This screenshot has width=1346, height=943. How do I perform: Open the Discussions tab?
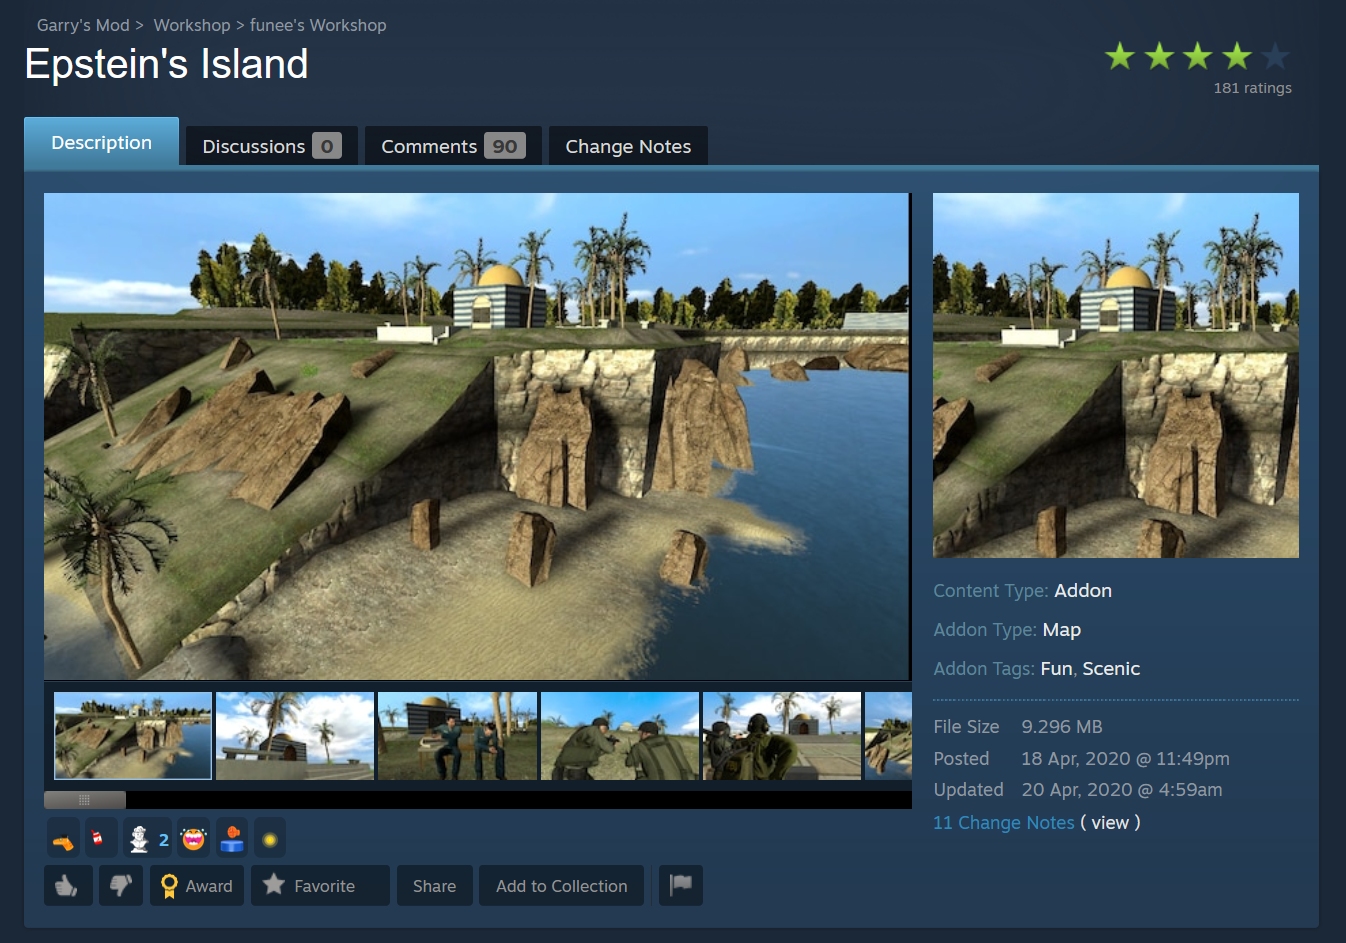(271, 146)
